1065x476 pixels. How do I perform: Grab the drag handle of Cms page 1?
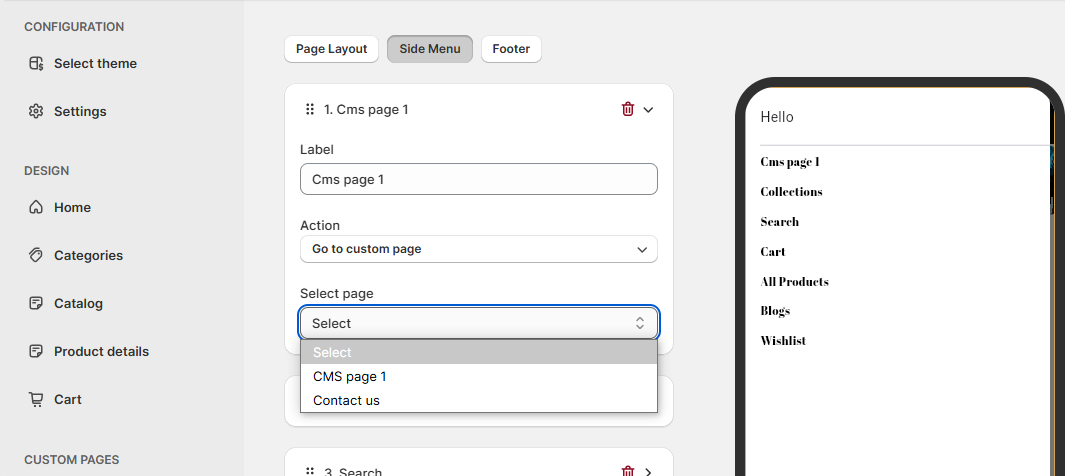pyautogui.click(x=310, y=109)
